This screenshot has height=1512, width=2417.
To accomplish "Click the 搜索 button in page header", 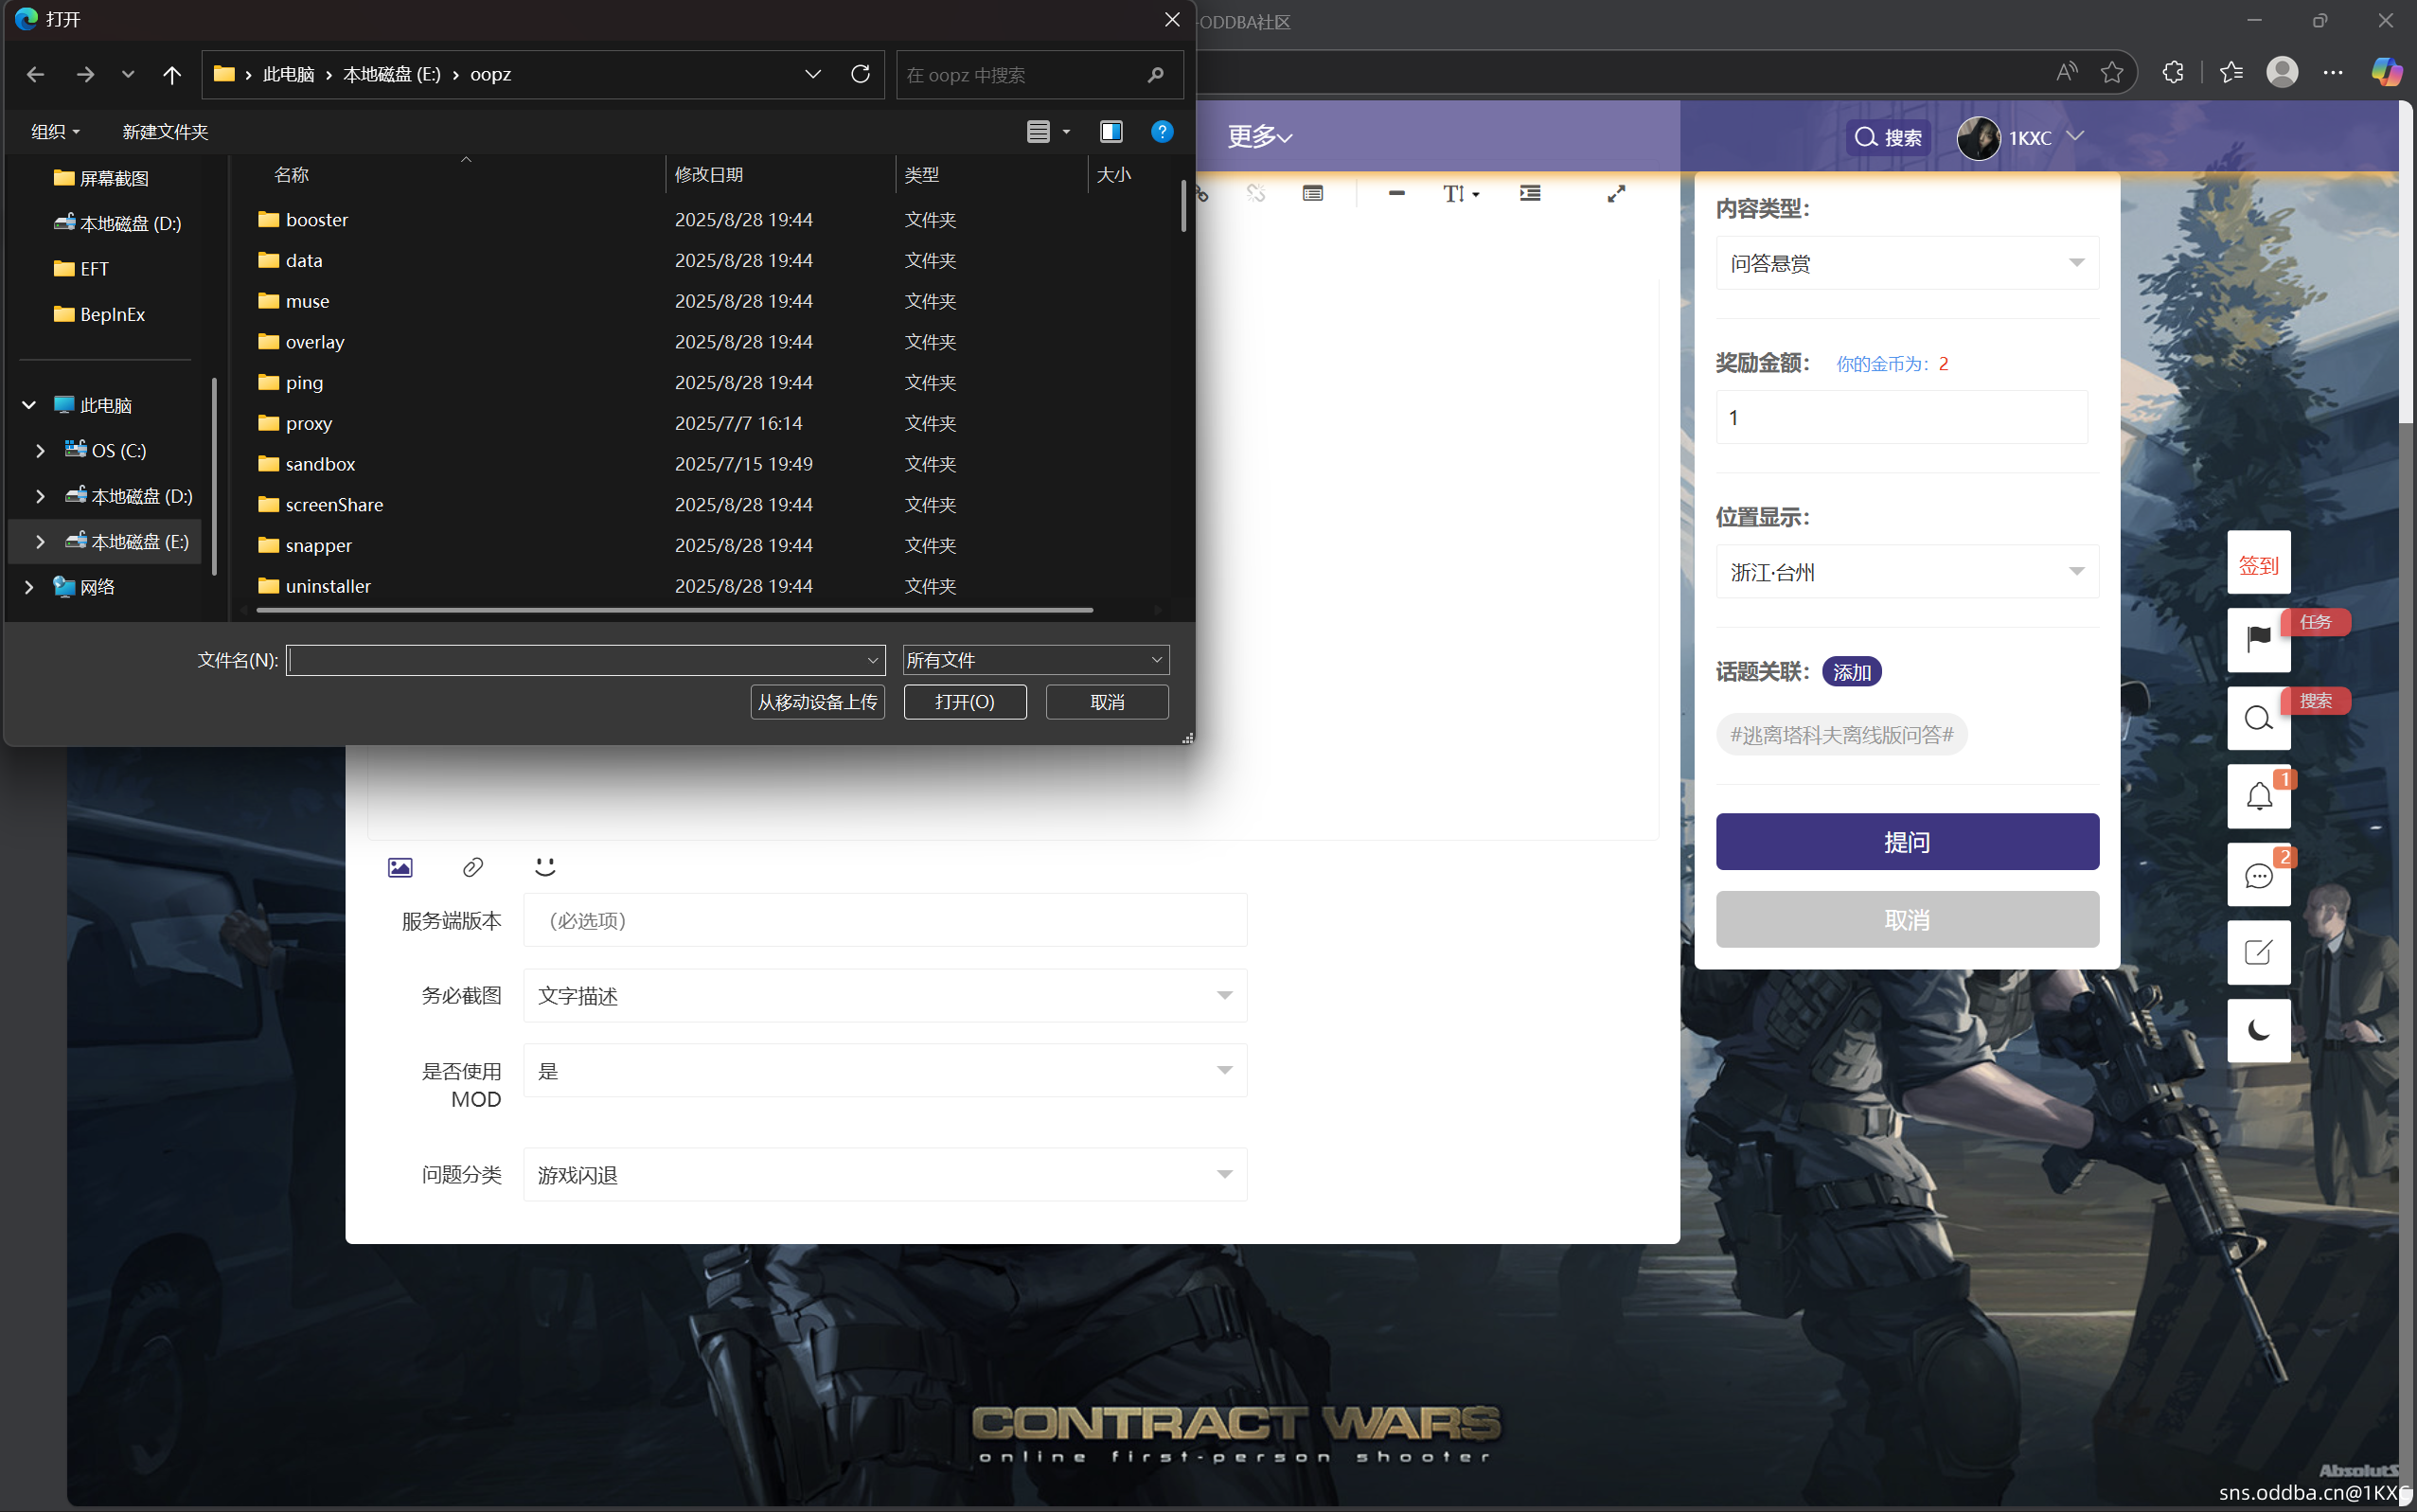I will (x=1888, y=138).
